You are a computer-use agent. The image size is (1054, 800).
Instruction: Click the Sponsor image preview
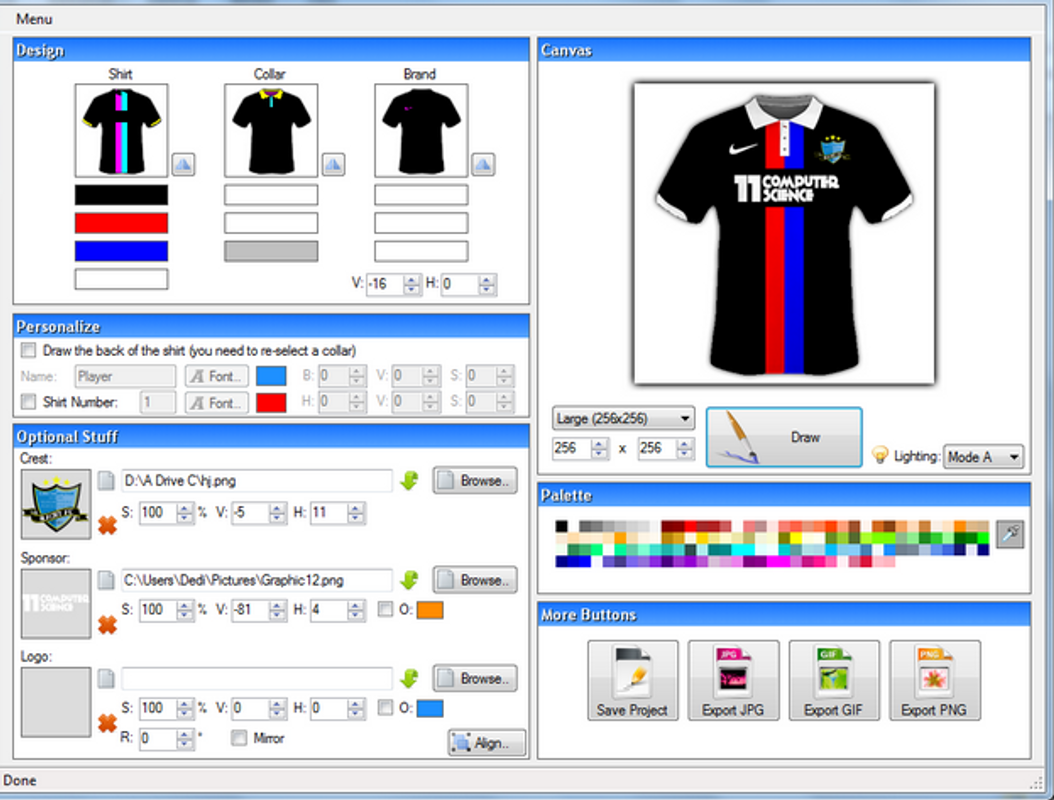pos(56,603)
